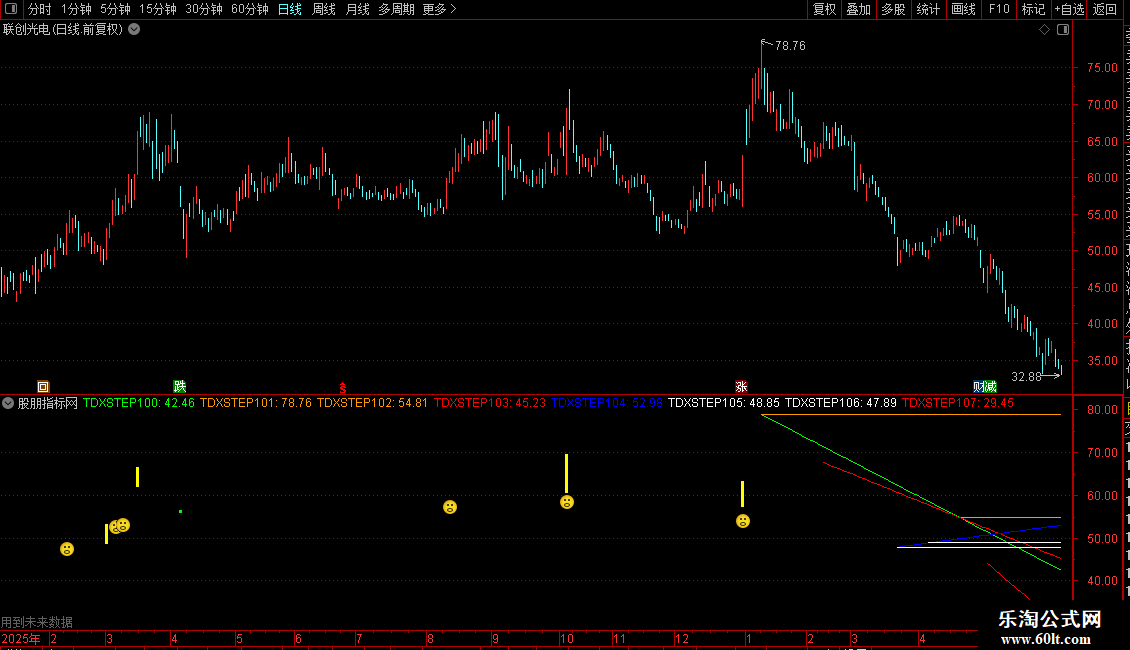
Task: Open 多周期 multi-period view
Action: coord(396,9)
